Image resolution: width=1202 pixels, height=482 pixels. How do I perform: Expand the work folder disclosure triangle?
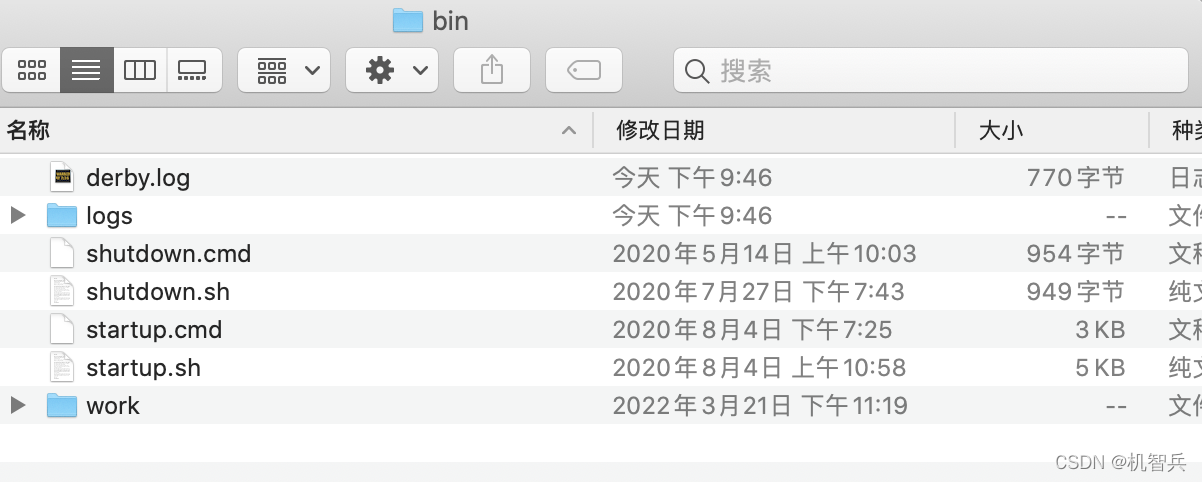pyautogui.click(x=17, y=405)
